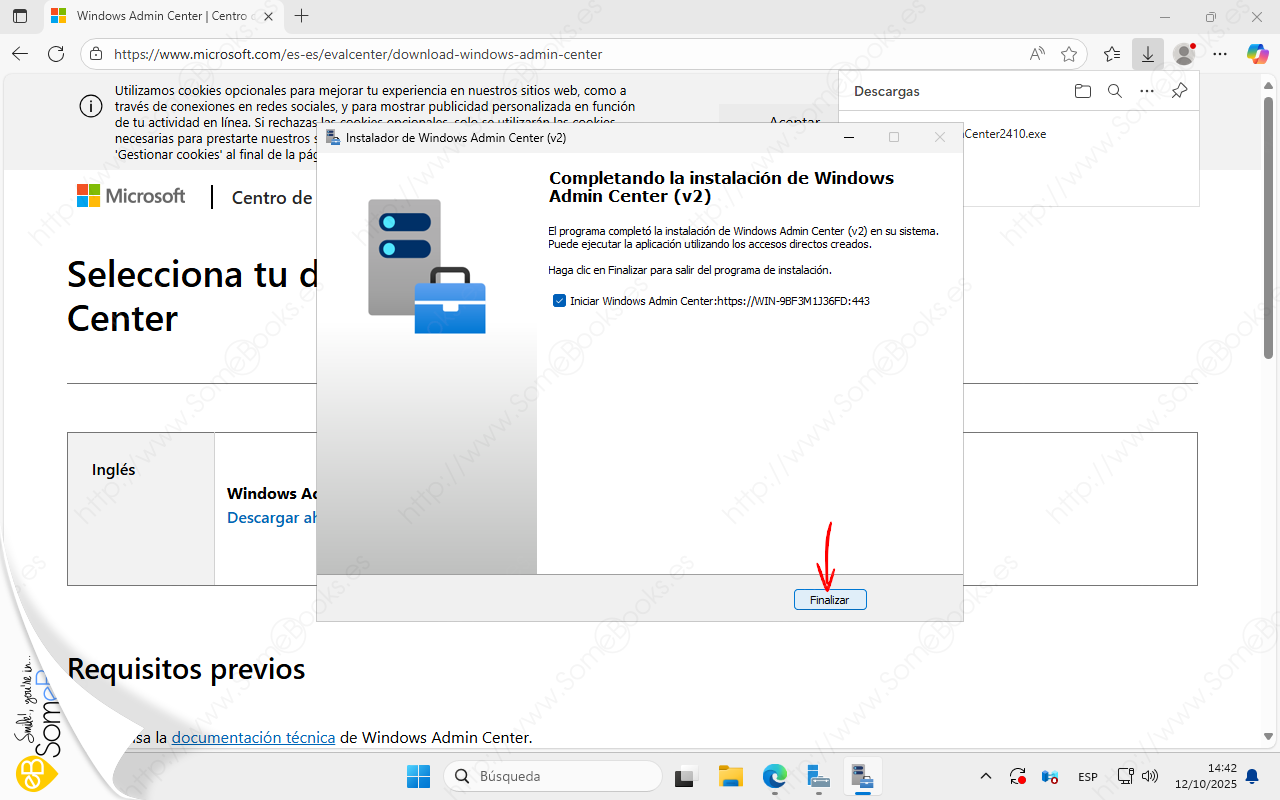
Task: Open documentación técnica link
Action: click(x=253, y=738)
